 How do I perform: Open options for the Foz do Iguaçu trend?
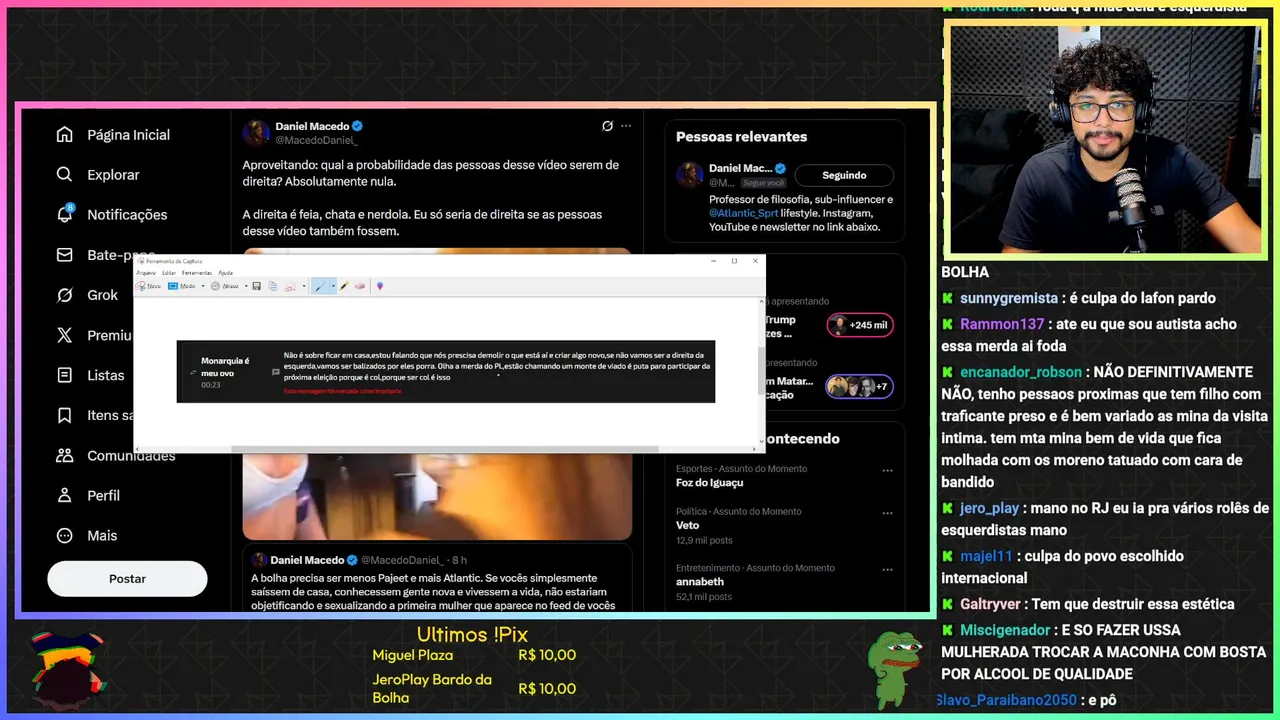(x=887, y=470)
